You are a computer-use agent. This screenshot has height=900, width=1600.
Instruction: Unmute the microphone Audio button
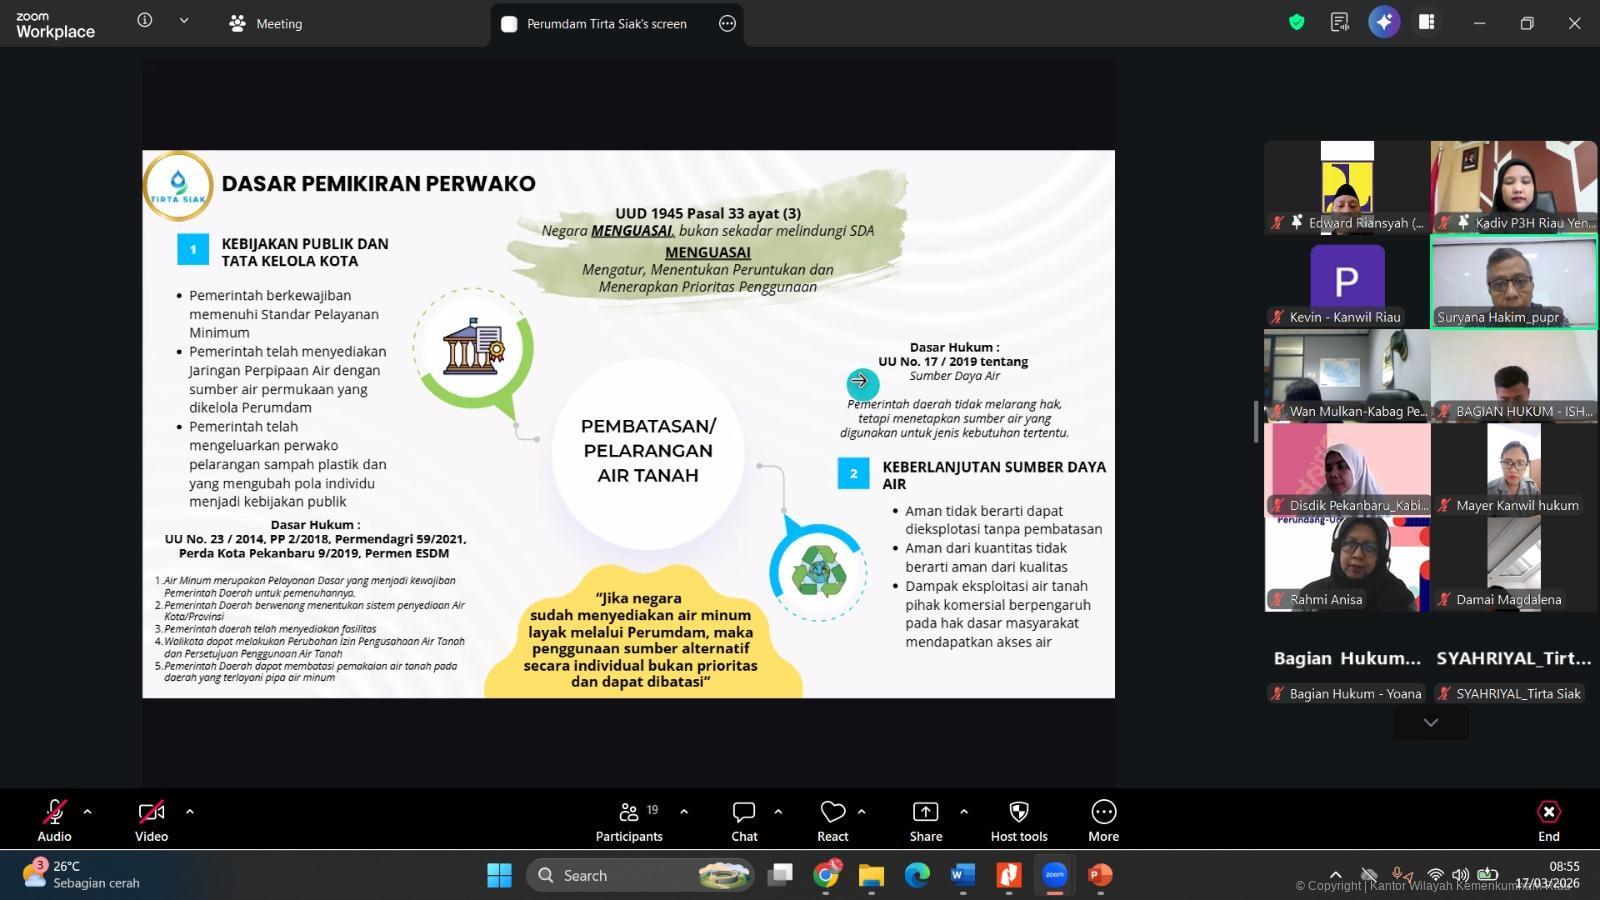point(54,820)
